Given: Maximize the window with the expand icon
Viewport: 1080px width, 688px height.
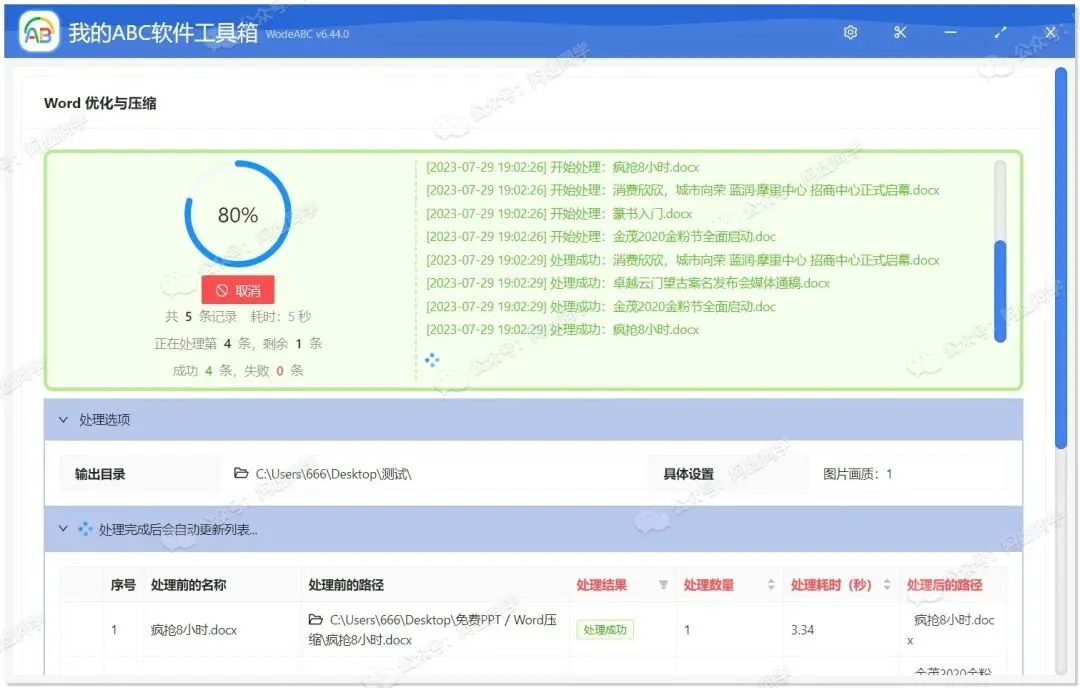Looking at the screenshot, I should (x=1000, y=32).
